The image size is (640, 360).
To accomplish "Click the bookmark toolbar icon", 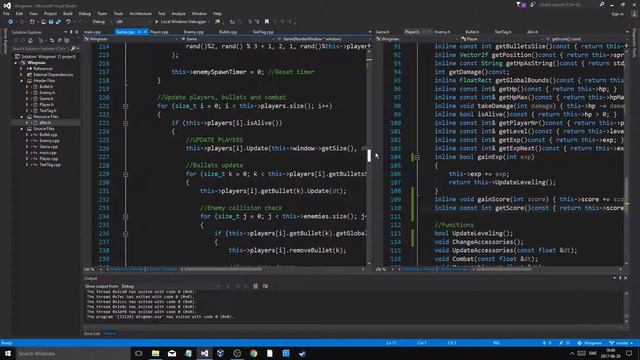I will (x=267, y=22).
